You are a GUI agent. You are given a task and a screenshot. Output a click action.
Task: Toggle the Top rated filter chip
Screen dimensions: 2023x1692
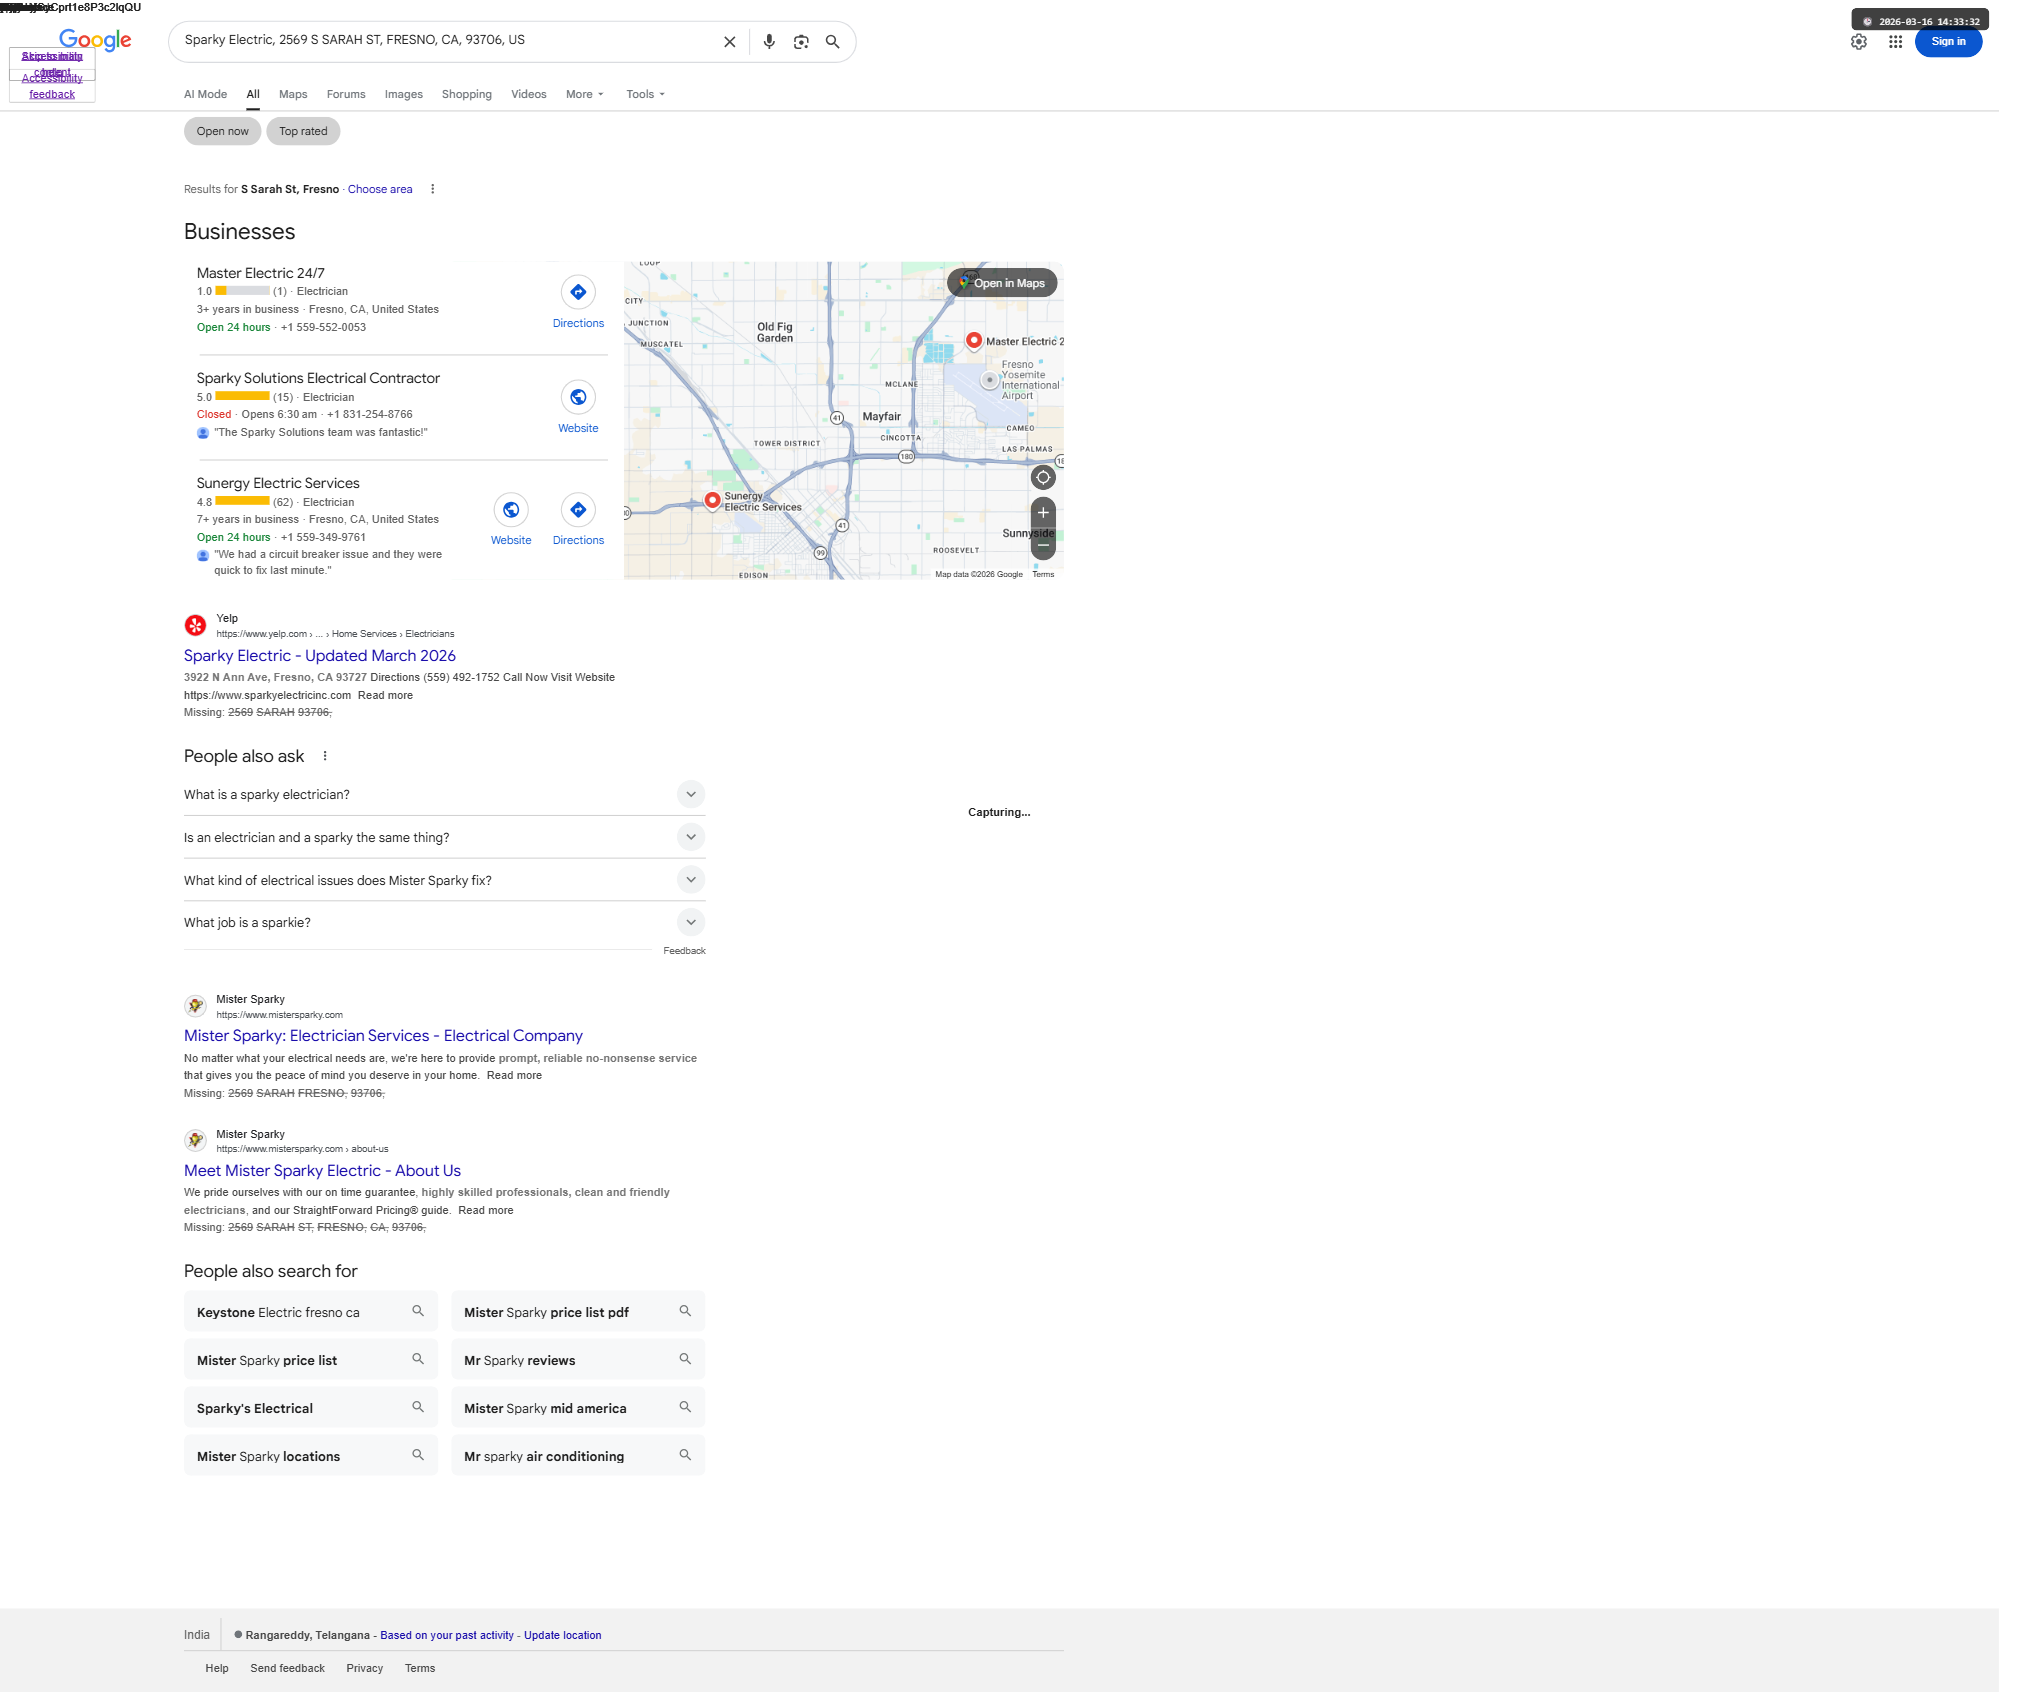click(x=303, y=131)
